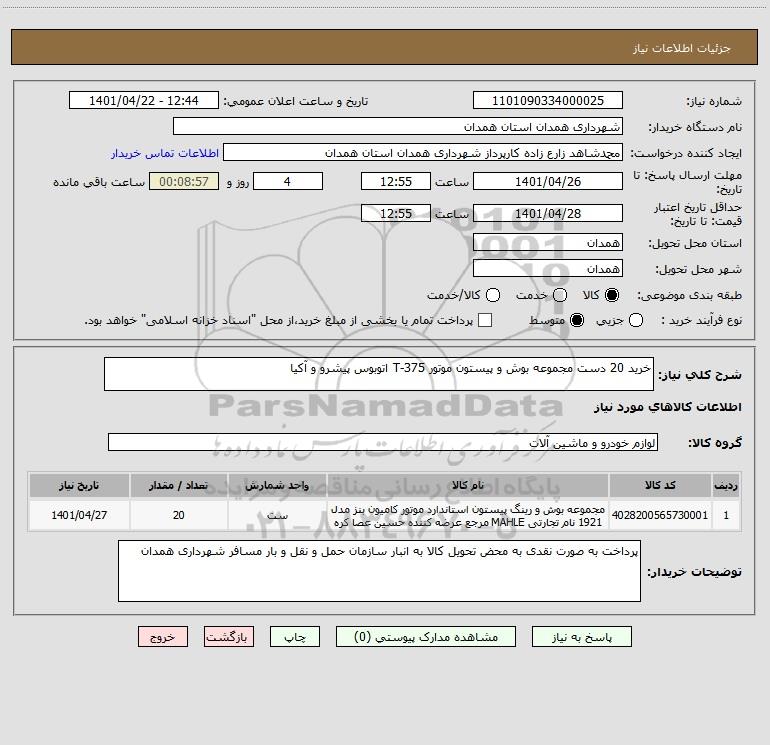This screenshot has width=770, height=745.
Task: Click the ردیف column header
Action: (x=726, y=485)
